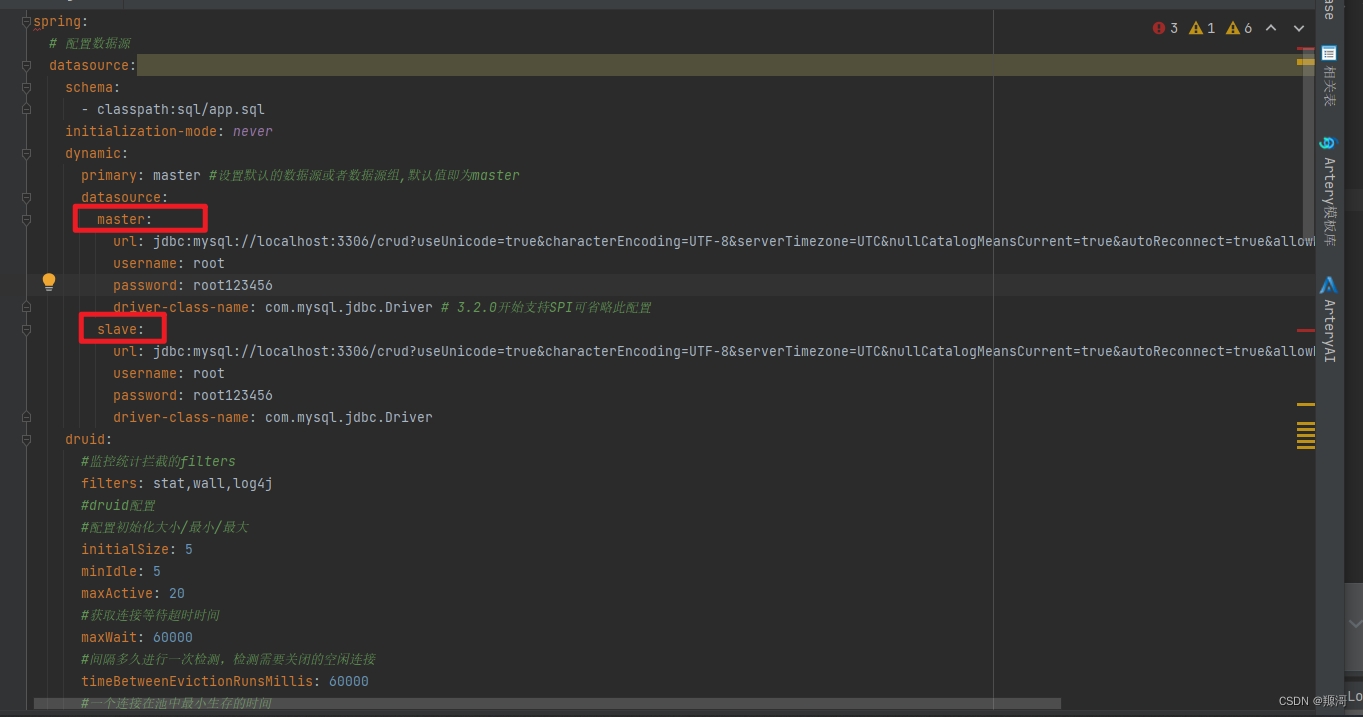Click the '- classpath:sql/app.sql' entry
This screenshot has width=1363, height=717.
[173, 109]
